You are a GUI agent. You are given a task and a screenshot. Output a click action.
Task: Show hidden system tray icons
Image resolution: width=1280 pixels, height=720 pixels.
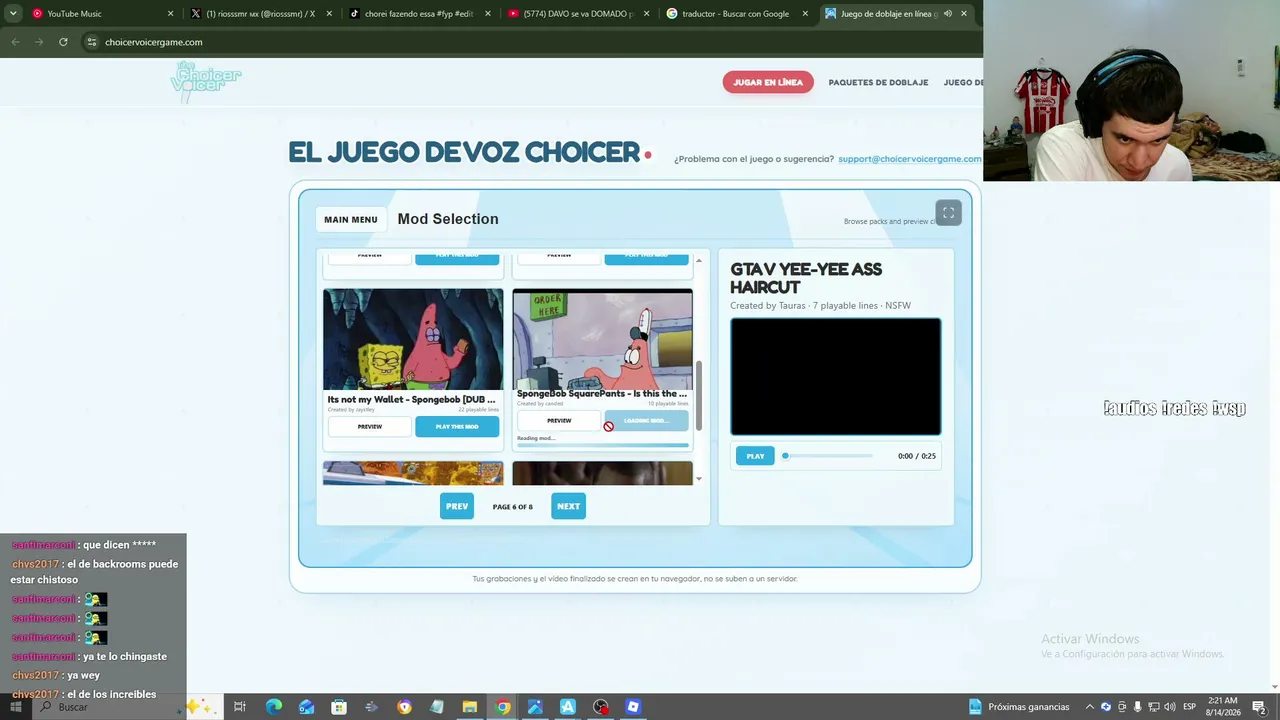pos(1090,707)
